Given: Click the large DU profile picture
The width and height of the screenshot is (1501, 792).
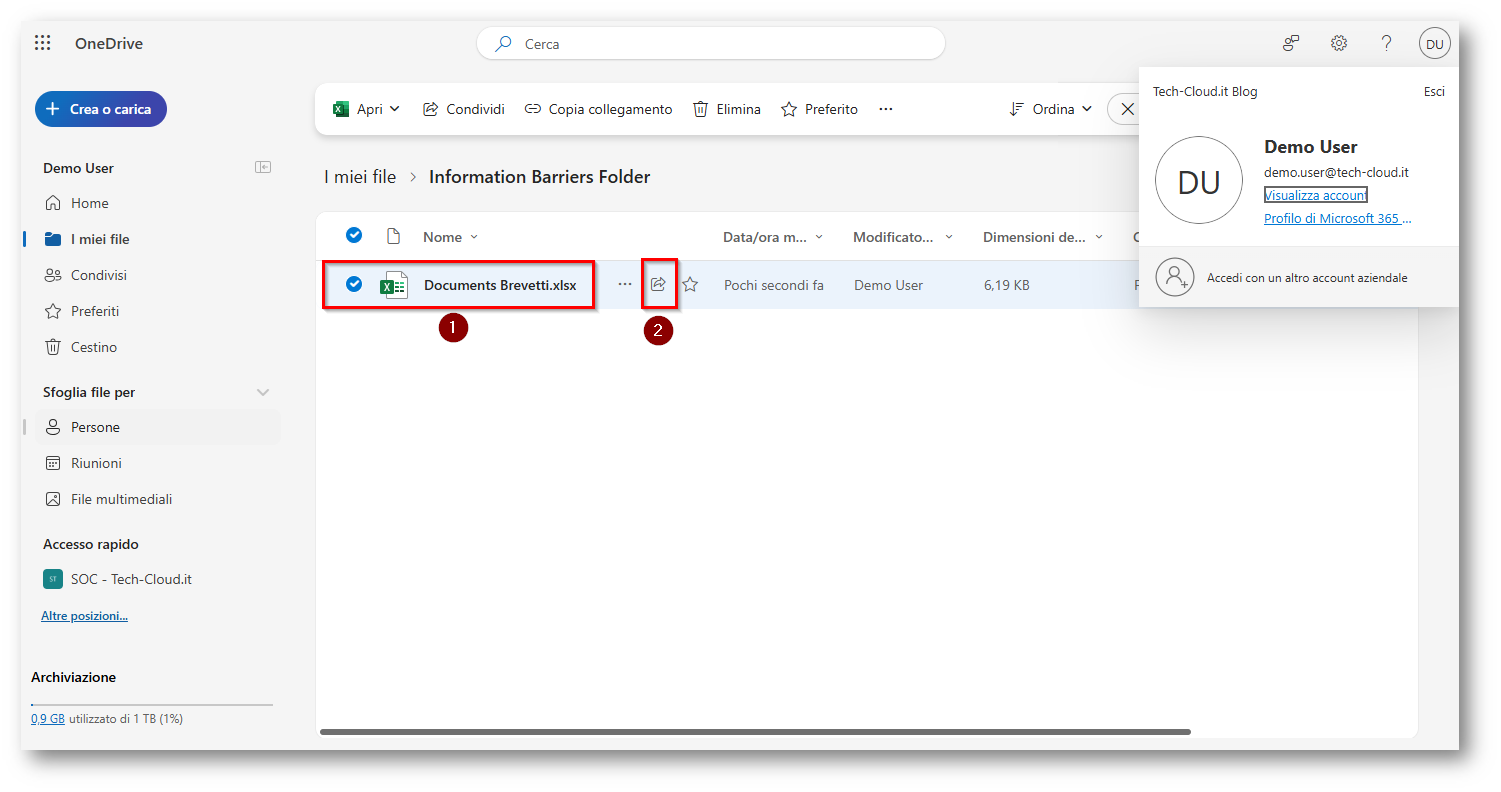Looking at the screenshot, I should click(x=1199, y=181).
